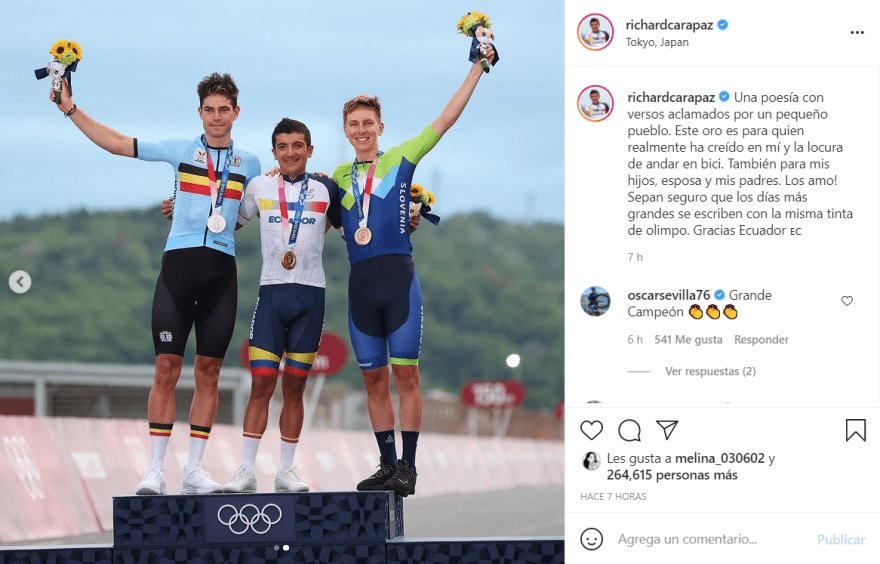Open the Tokyo, Japan location link
Screen dimensions: 880x564
[657, 42]
